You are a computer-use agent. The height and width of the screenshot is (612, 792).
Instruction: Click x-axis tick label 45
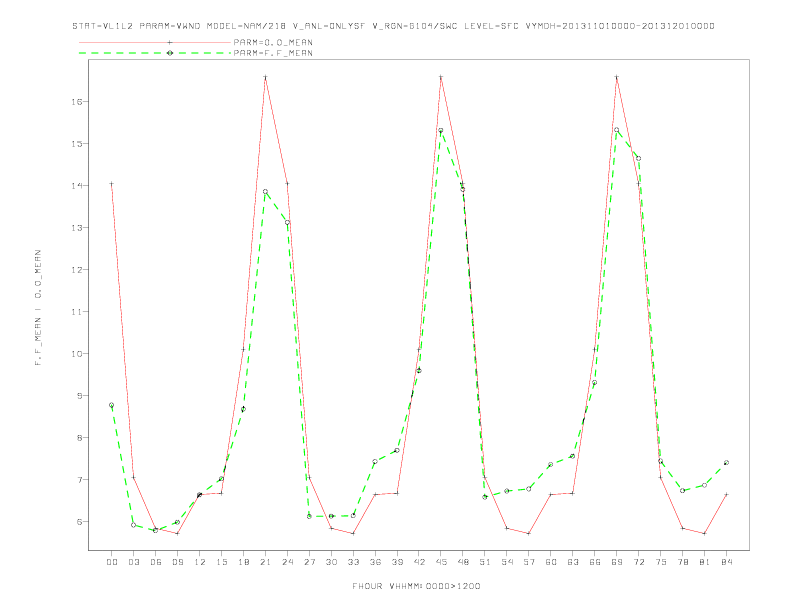(441, 562)
